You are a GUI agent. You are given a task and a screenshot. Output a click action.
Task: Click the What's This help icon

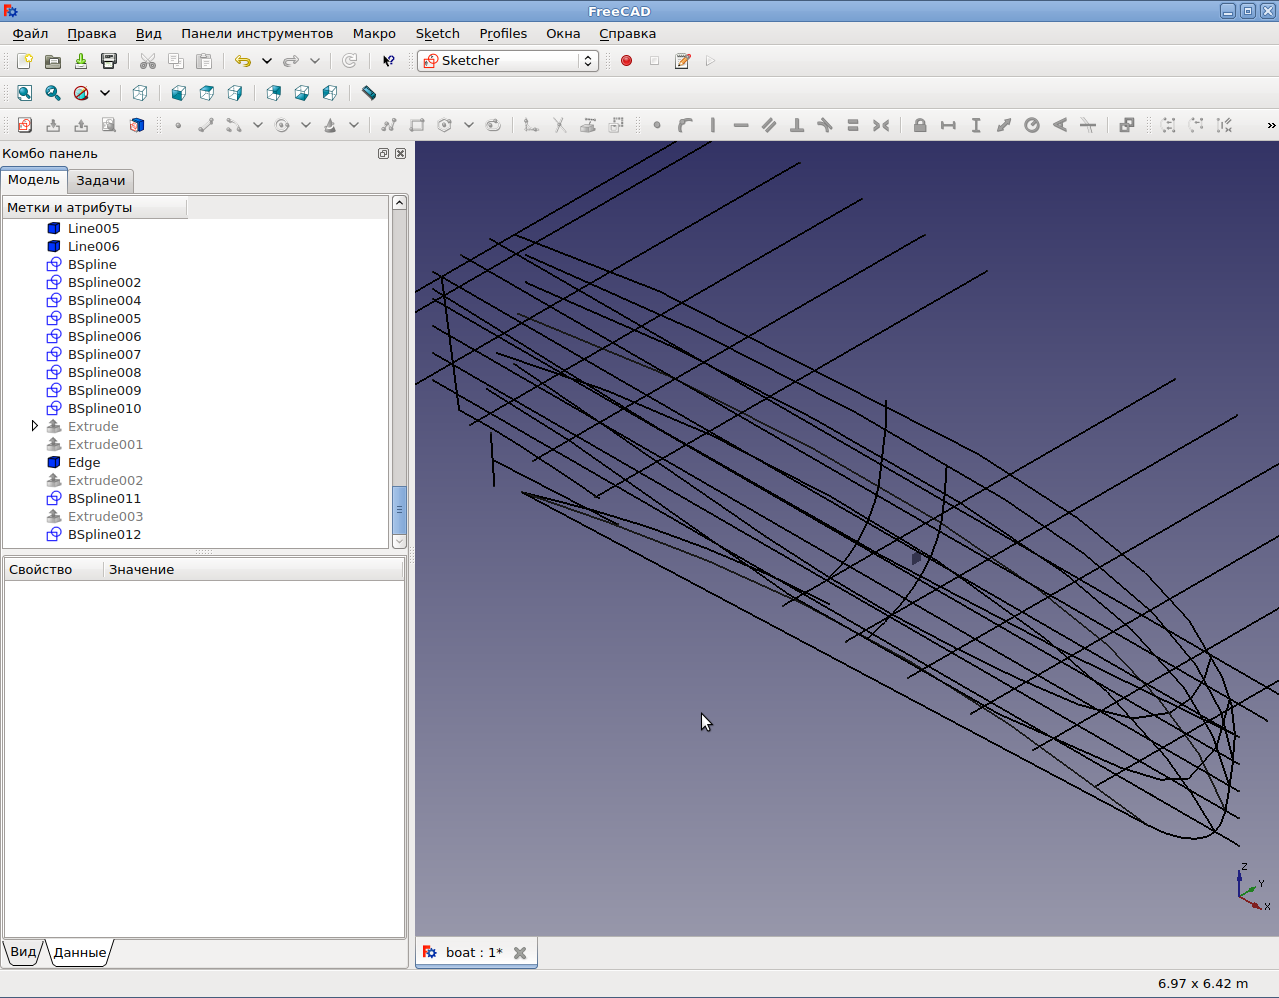coord(389,61)
